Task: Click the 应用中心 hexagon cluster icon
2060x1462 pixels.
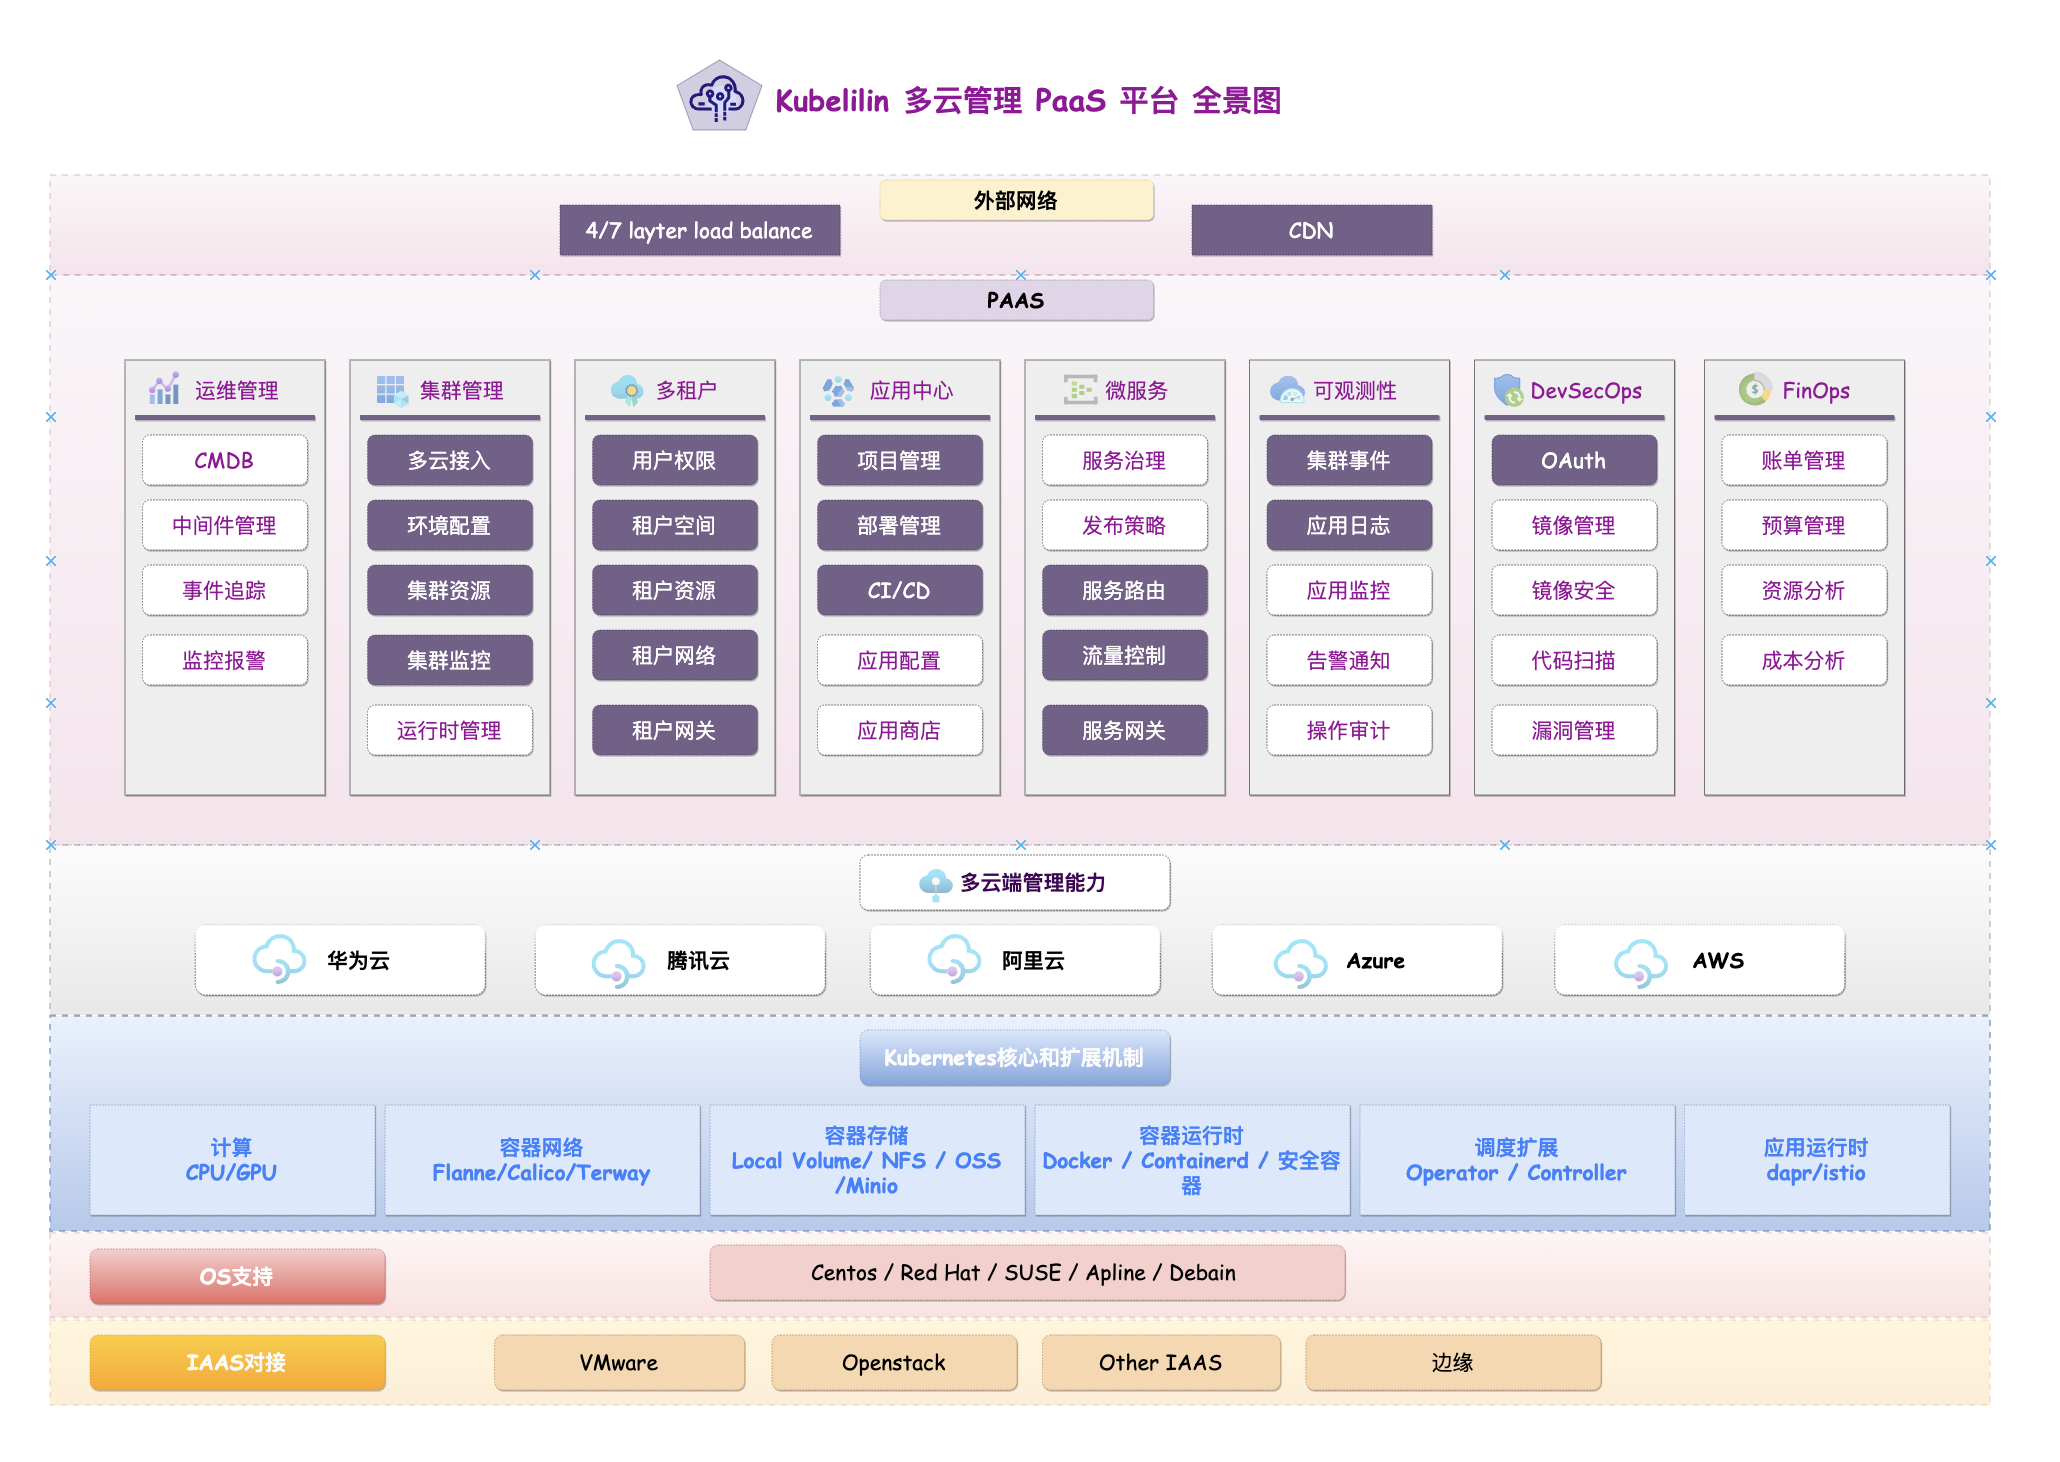Action: tap(837, 390)
